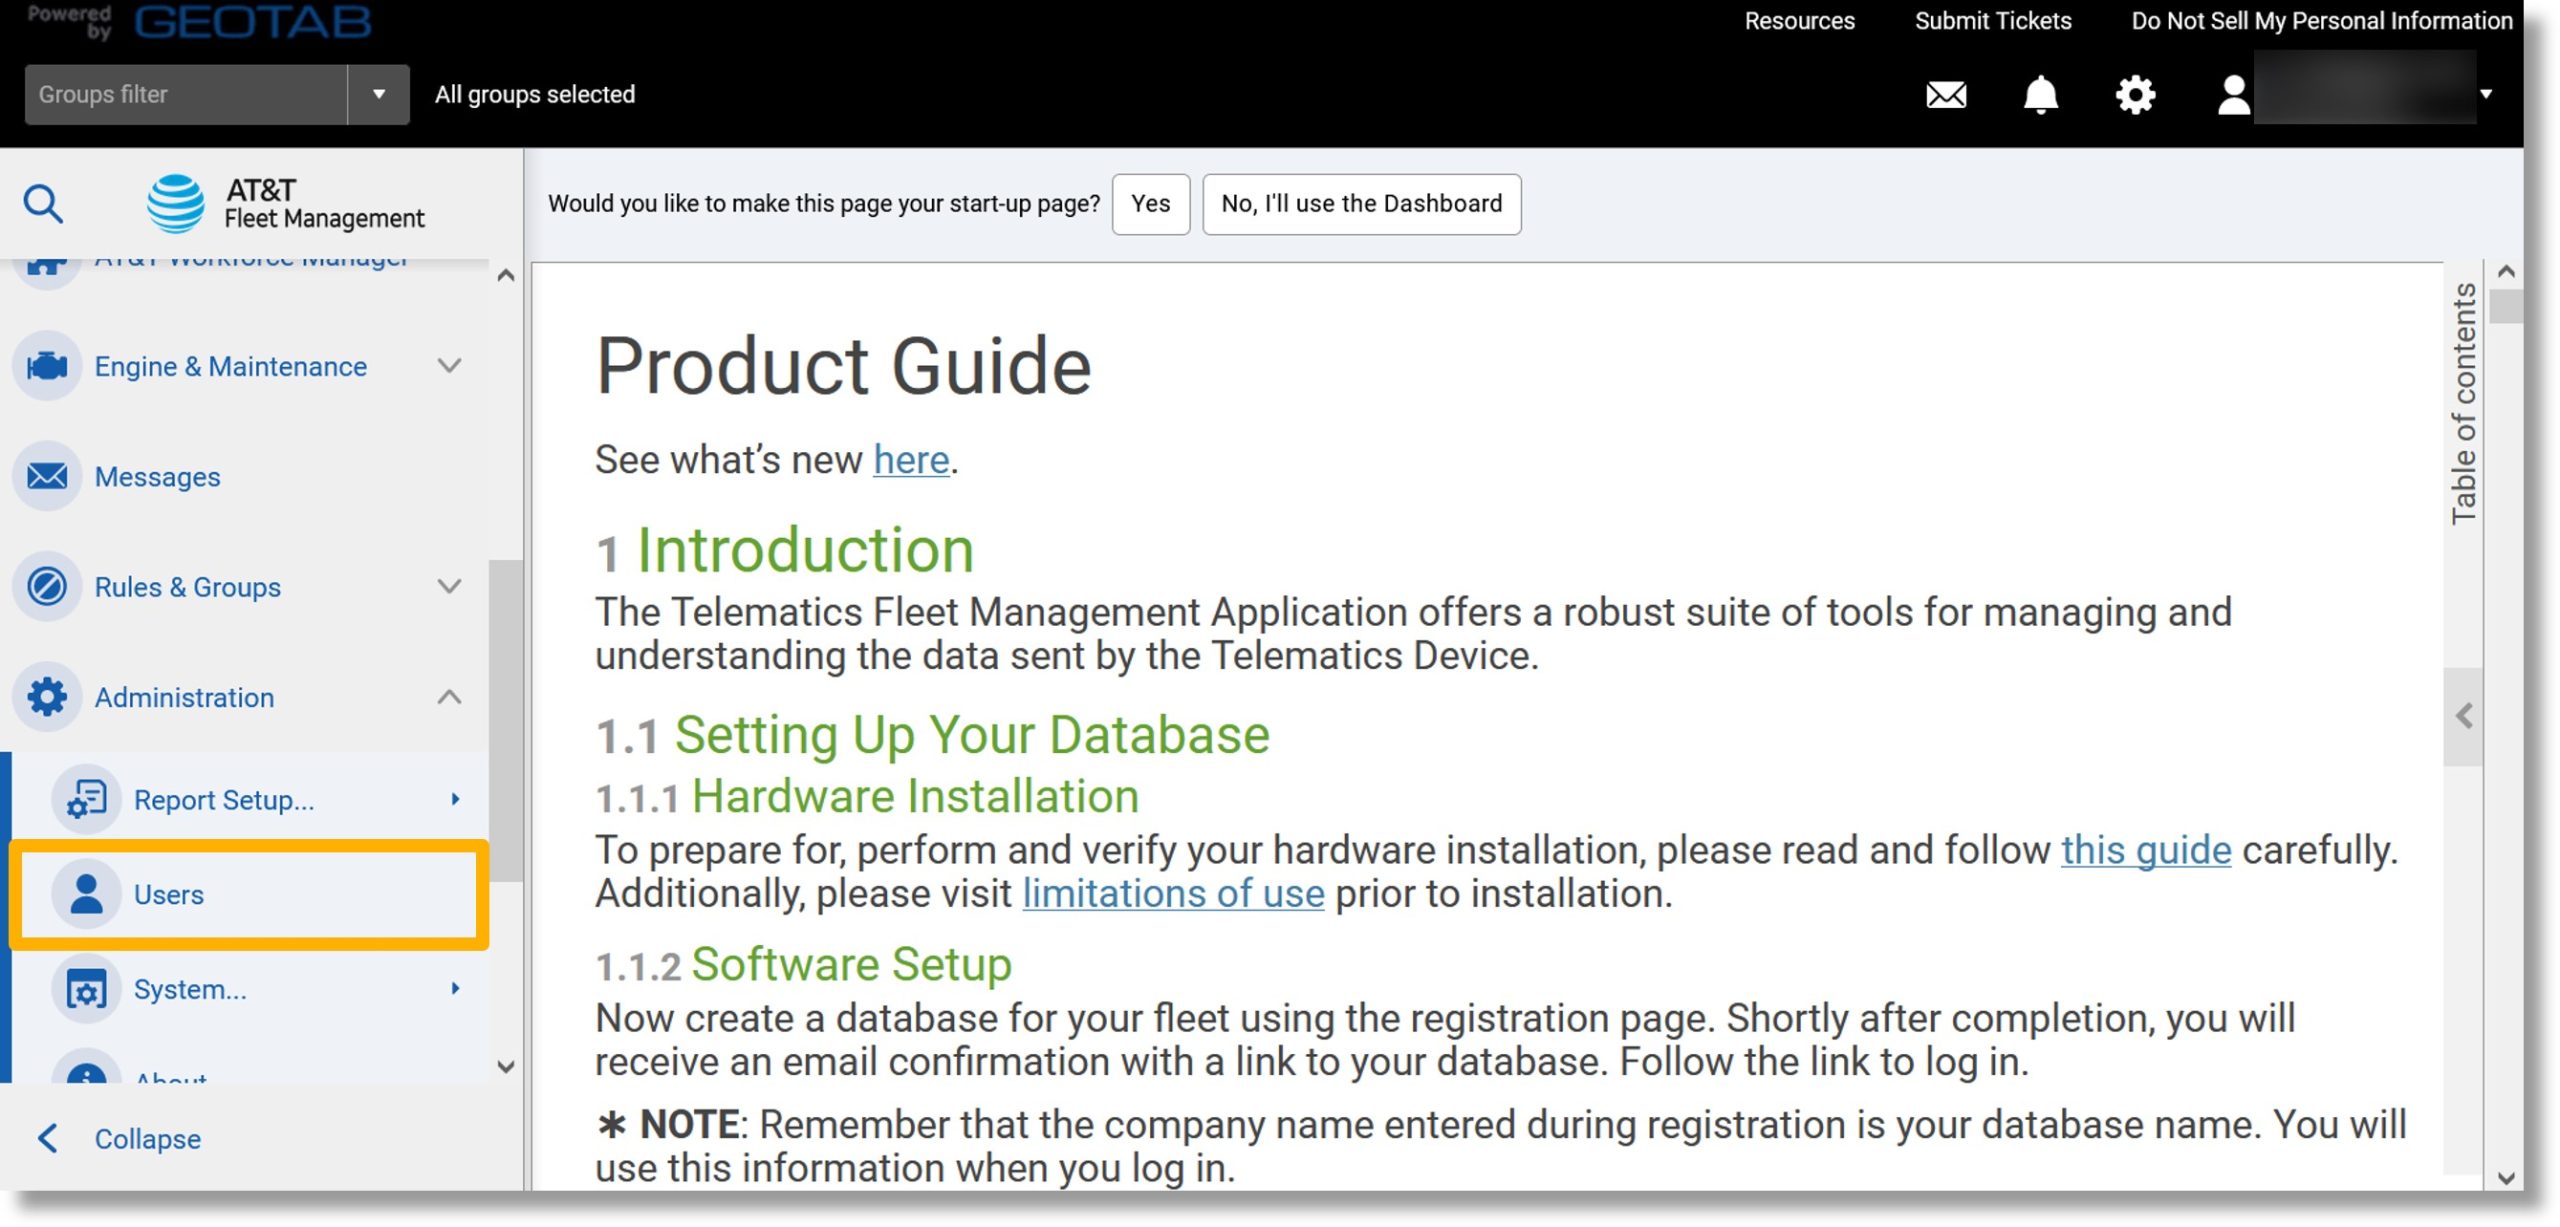This screenshot has height=1227, width=2560.
Task: Click sidebar scrollbar down arrow
Action: click(x=506, y=1066)
